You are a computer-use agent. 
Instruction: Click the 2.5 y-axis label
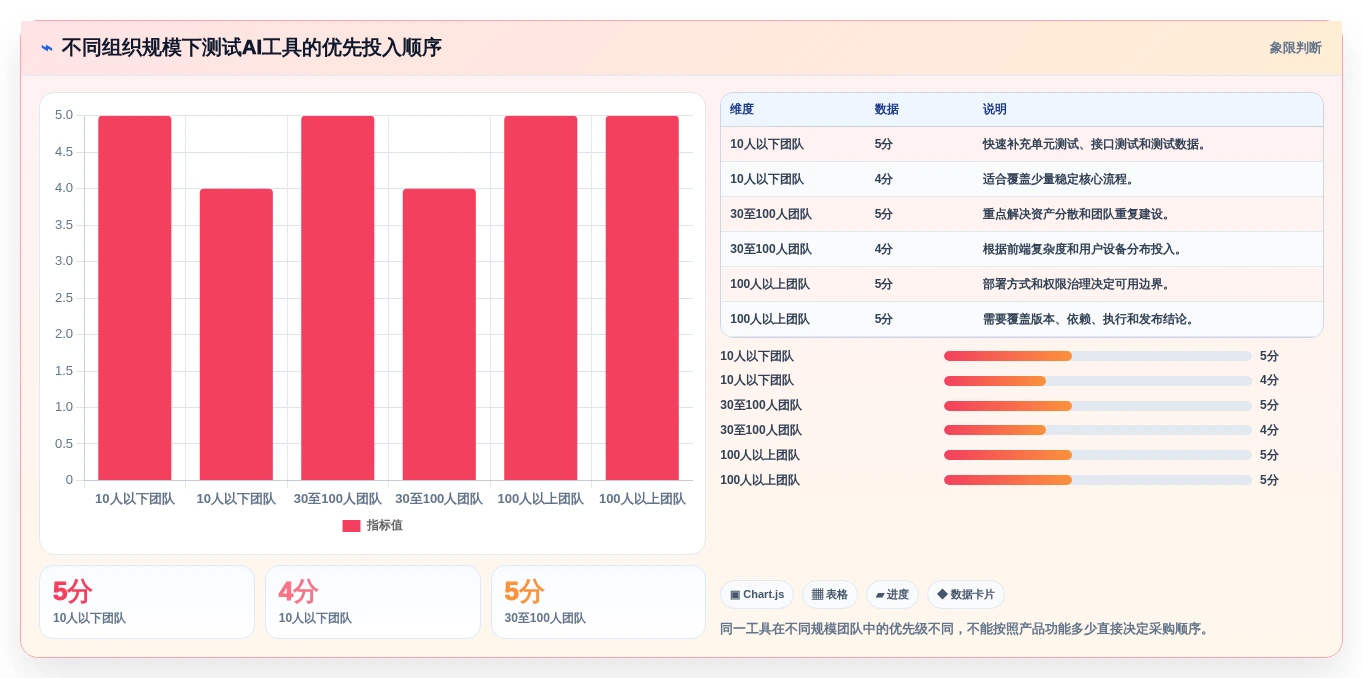point(63,298)
